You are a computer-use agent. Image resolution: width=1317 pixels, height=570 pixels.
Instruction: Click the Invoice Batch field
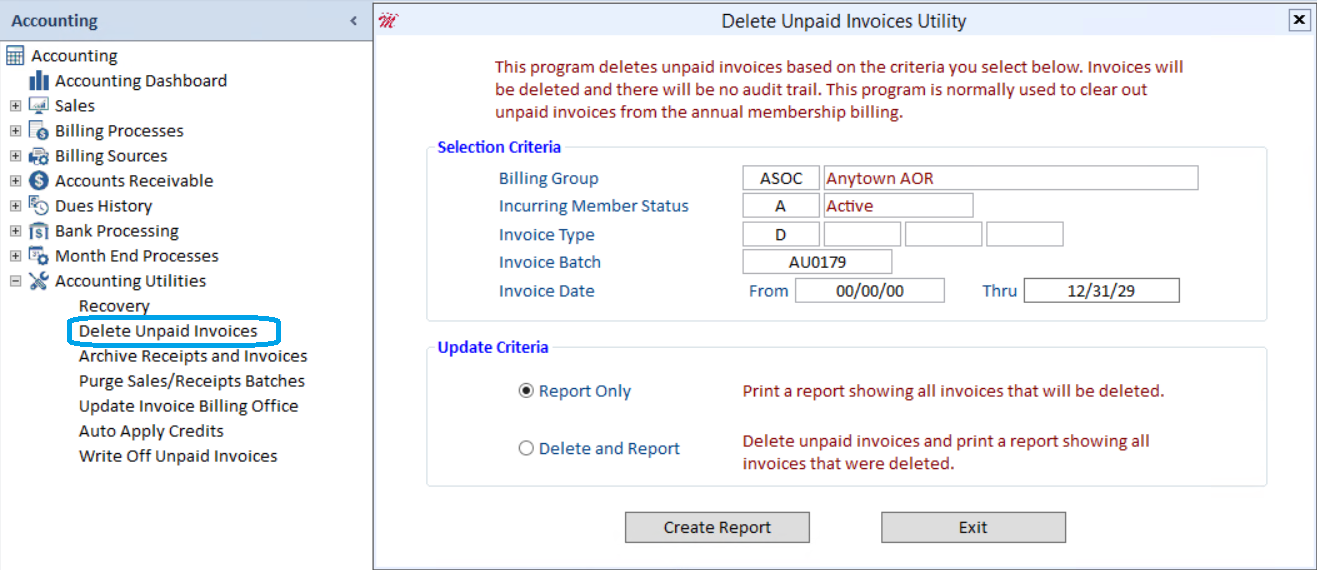coord(817,262)
